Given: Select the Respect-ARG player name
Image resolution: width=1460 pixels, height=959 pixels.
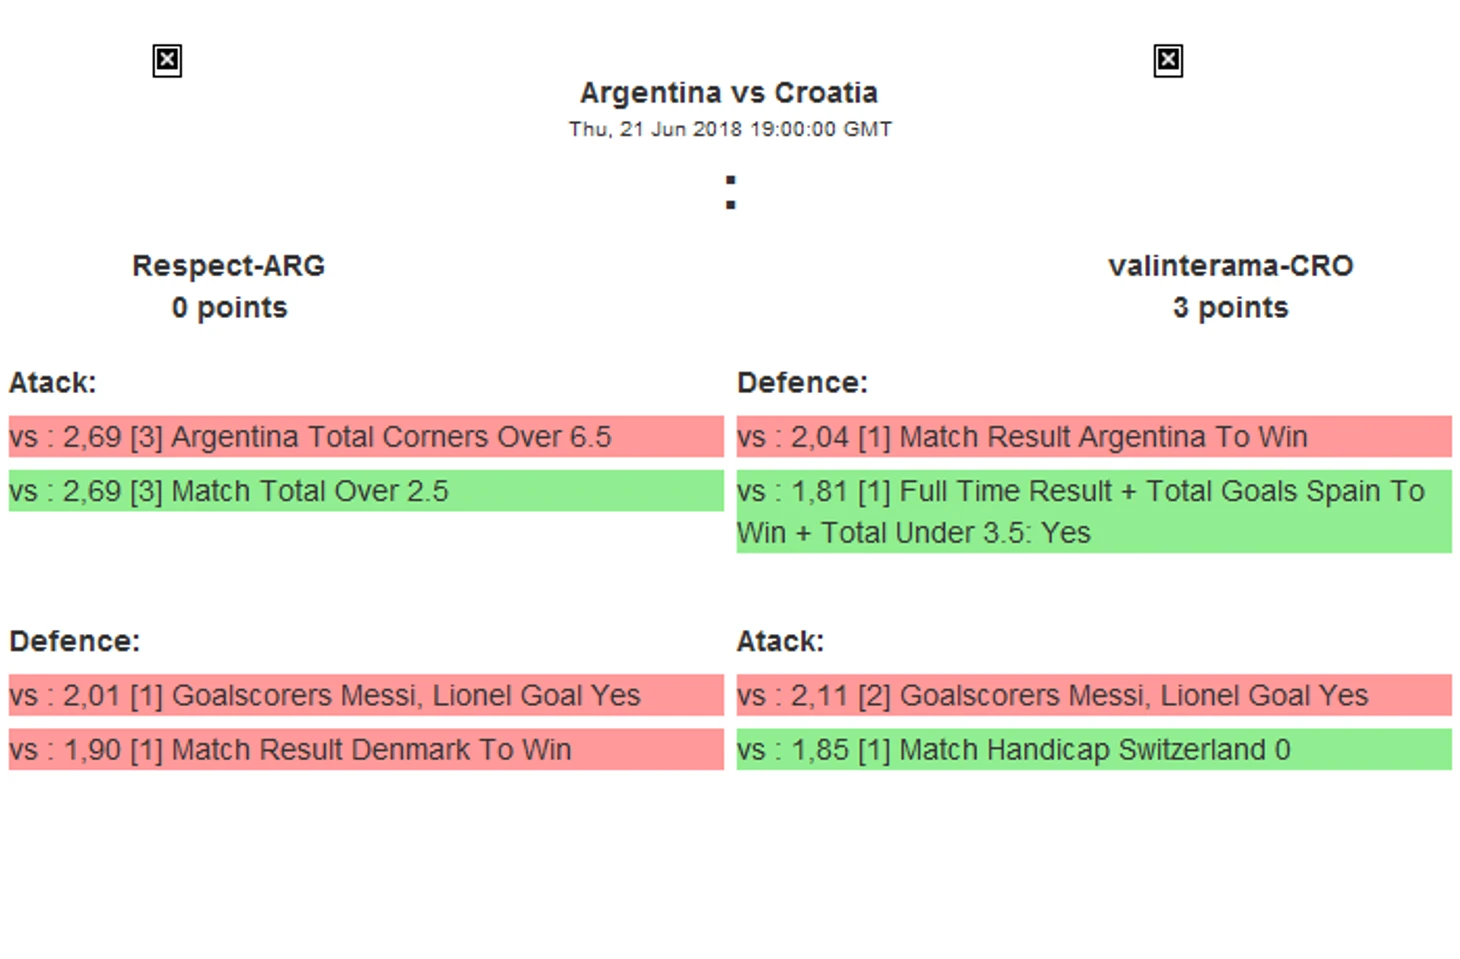Looking at the screenshot, I should coord(229,266).
